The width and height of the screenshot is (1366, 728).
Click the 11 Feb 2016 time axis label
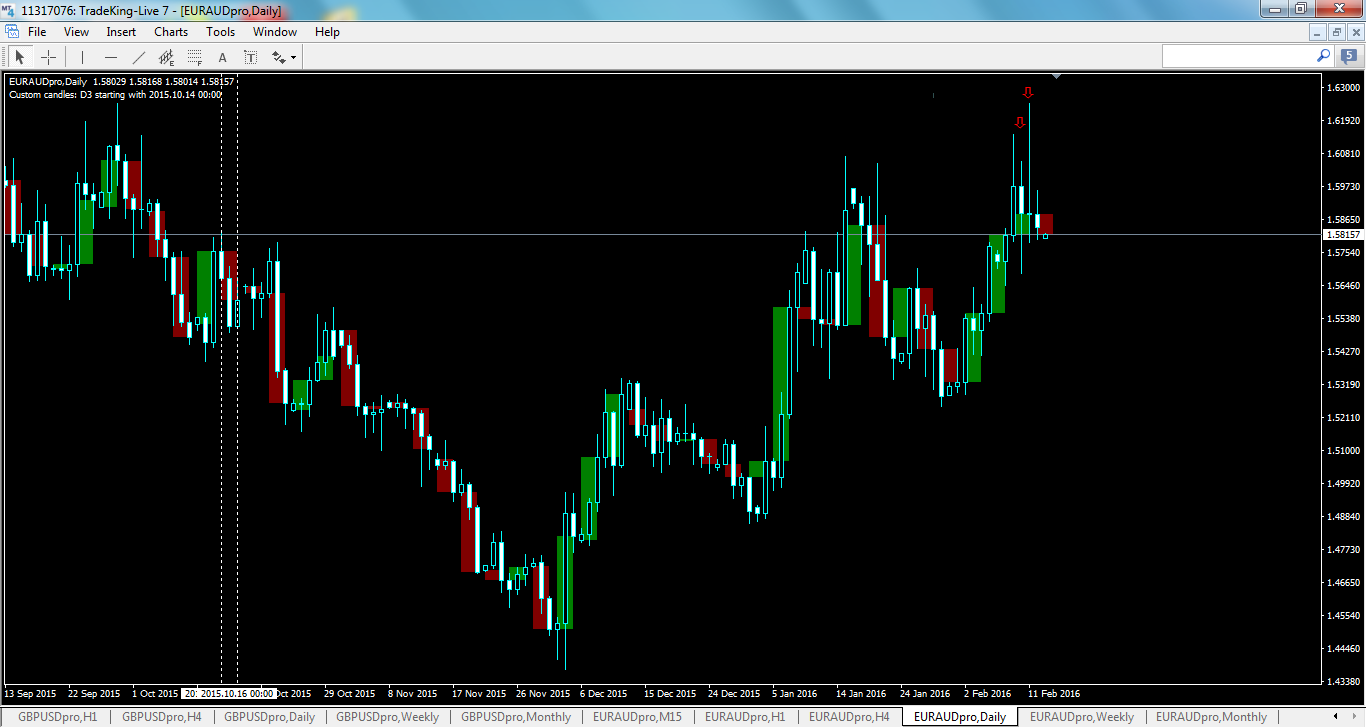(x=1054, y=693)
